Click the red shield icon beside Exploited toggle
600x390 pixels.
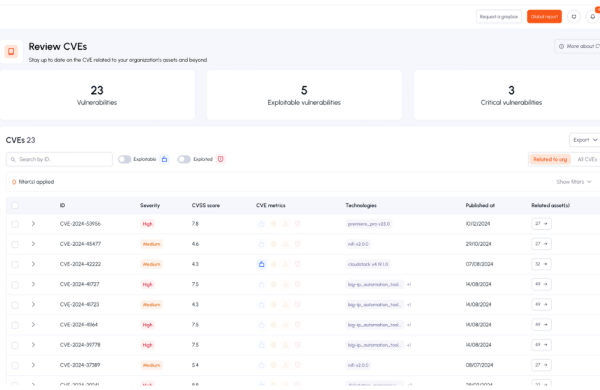point(220,159)
